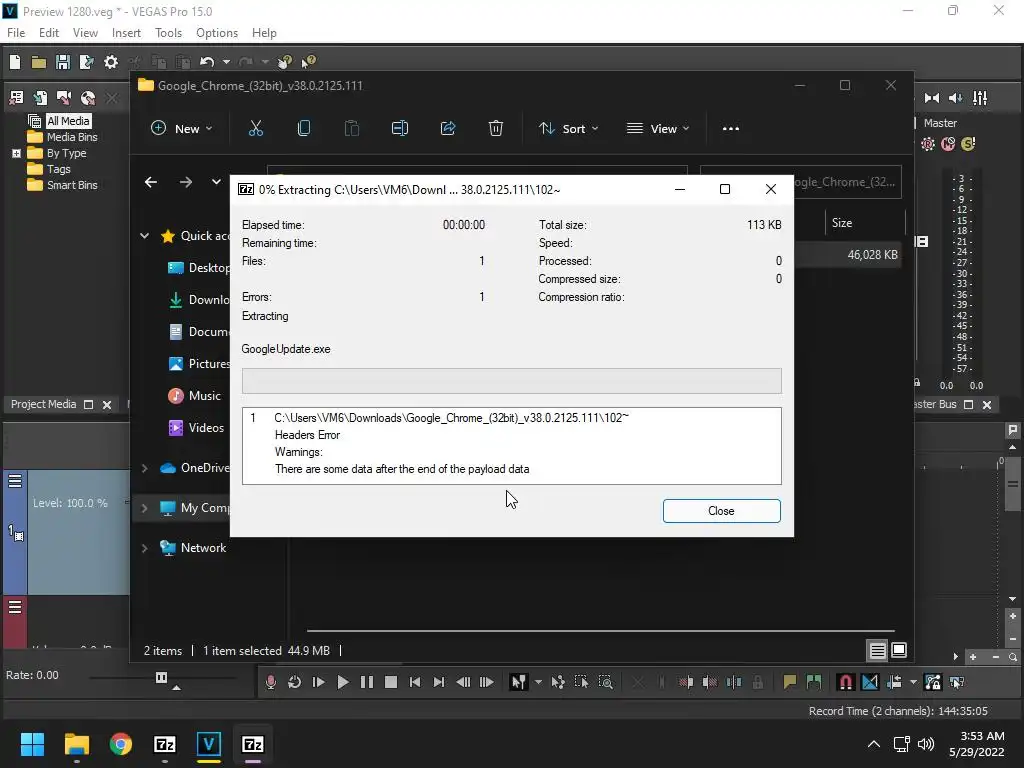Open recent locations chevron in Explorer
The height and width of the screenshot is (768, 1024).
[x=216, y=182]
